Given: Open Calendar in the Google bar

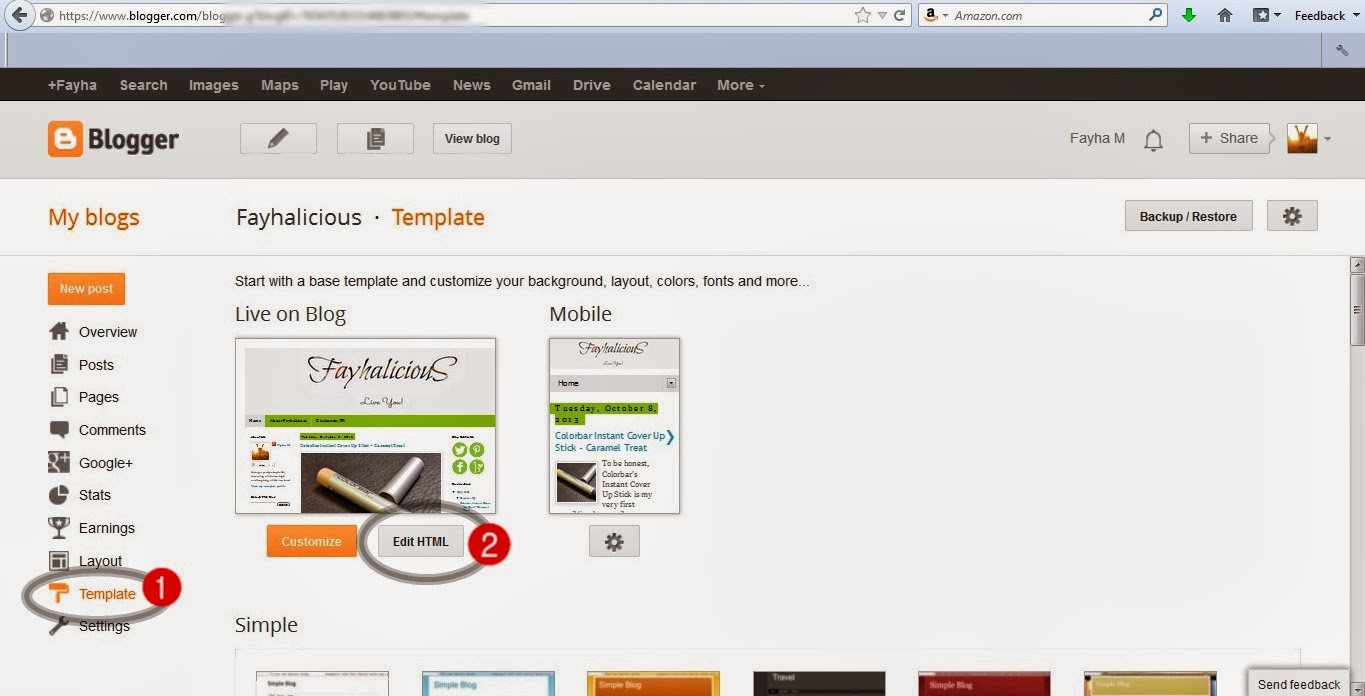Looking at the screenshot, I should (664, 85).
